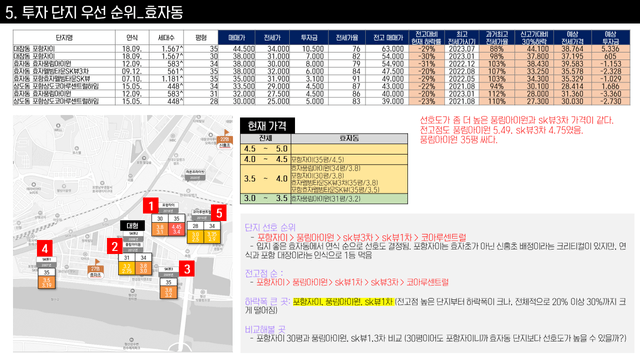Click the '효자동' header in price table

[x=349, y=138]
